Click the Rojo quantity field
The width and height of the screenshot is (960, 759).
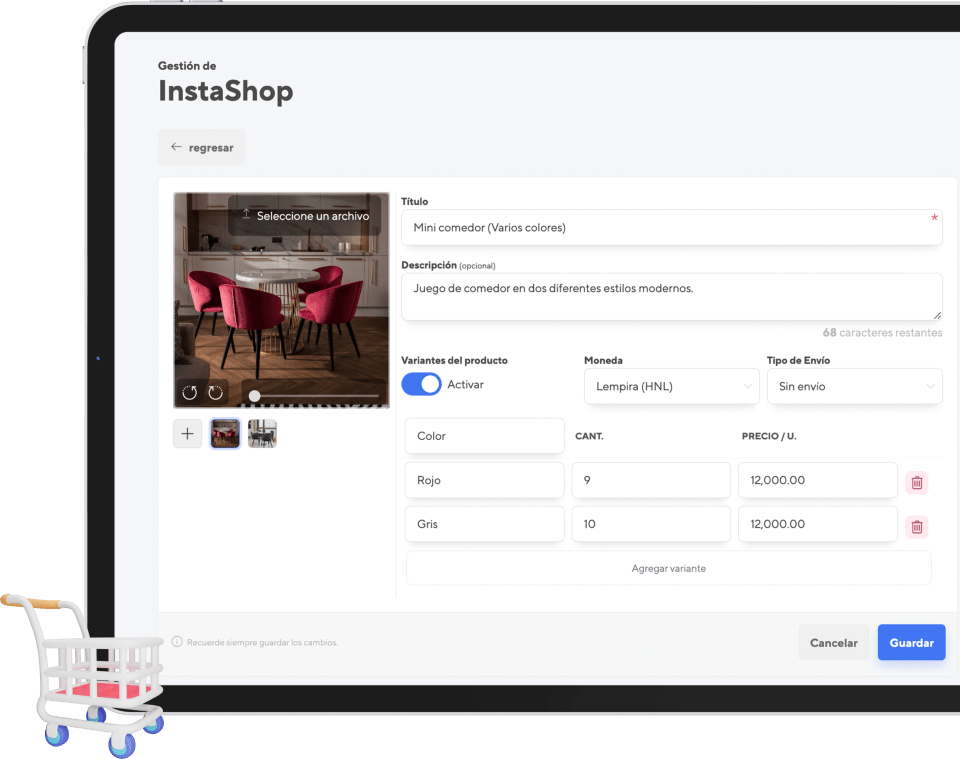tap(650, 480)
